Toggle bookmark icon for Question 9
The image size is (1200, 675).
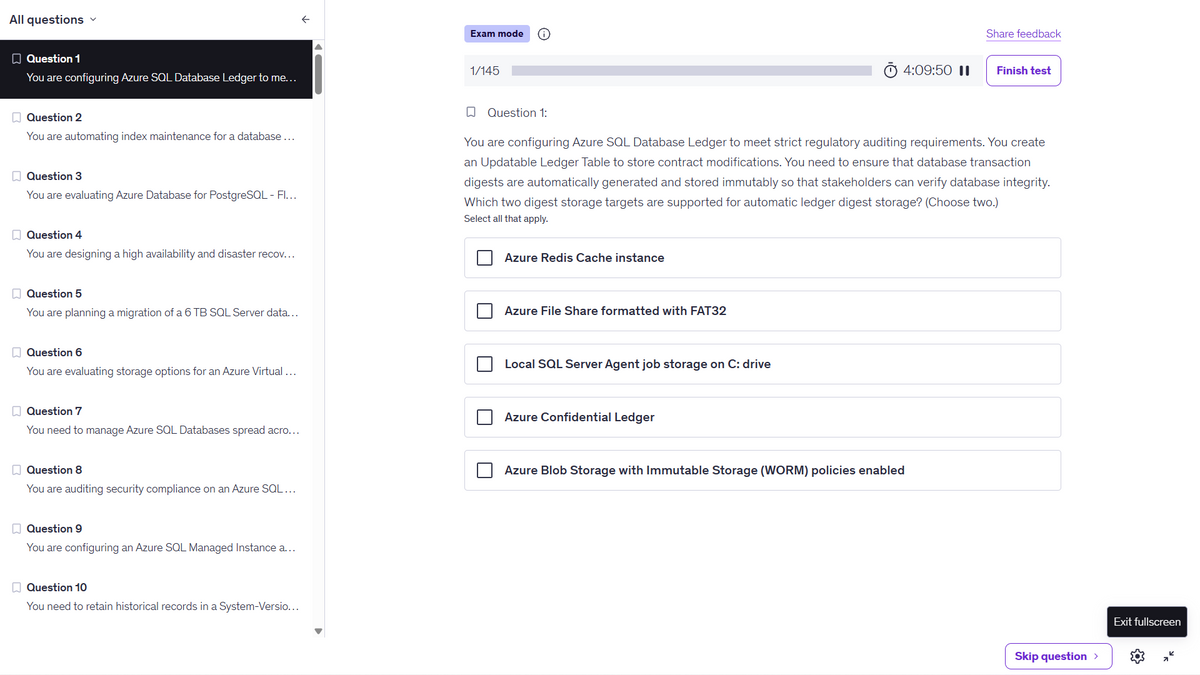click(x=16, y=528)
